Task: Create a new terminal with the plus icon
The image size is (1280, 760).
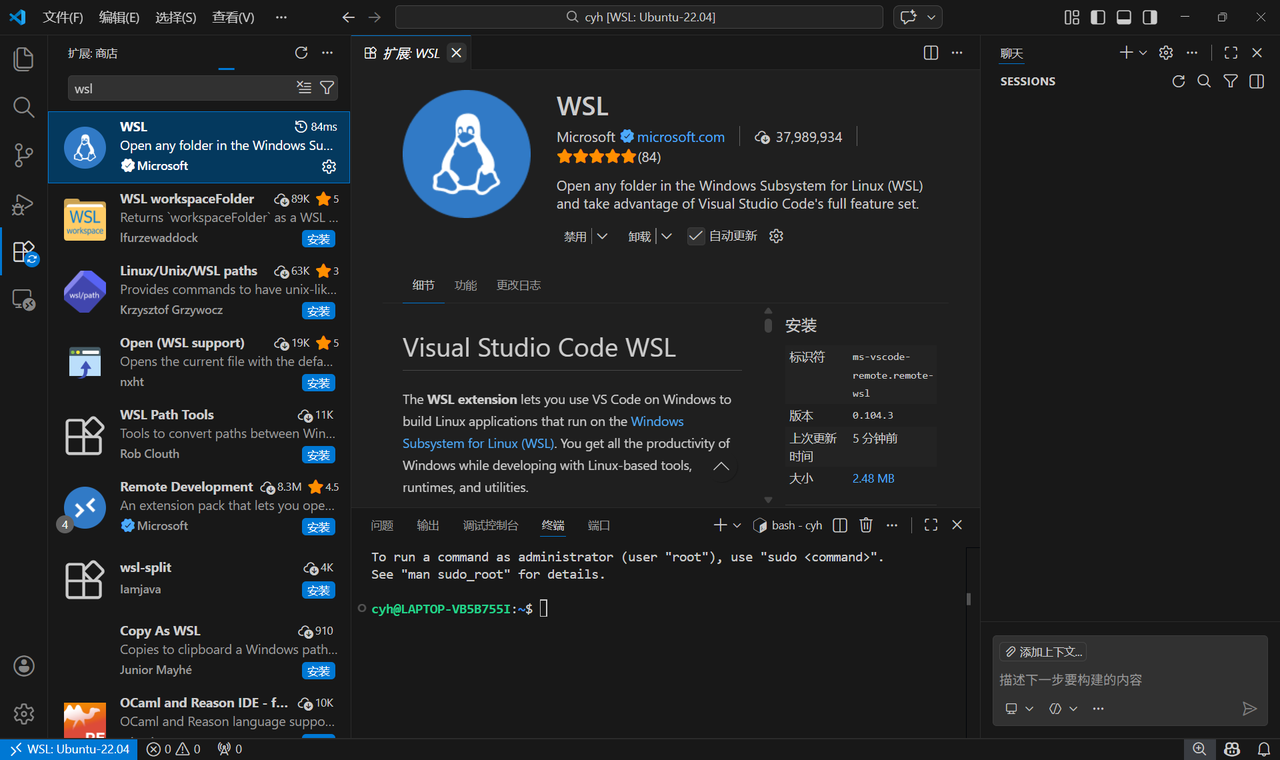Action: (x=720, y=525)
